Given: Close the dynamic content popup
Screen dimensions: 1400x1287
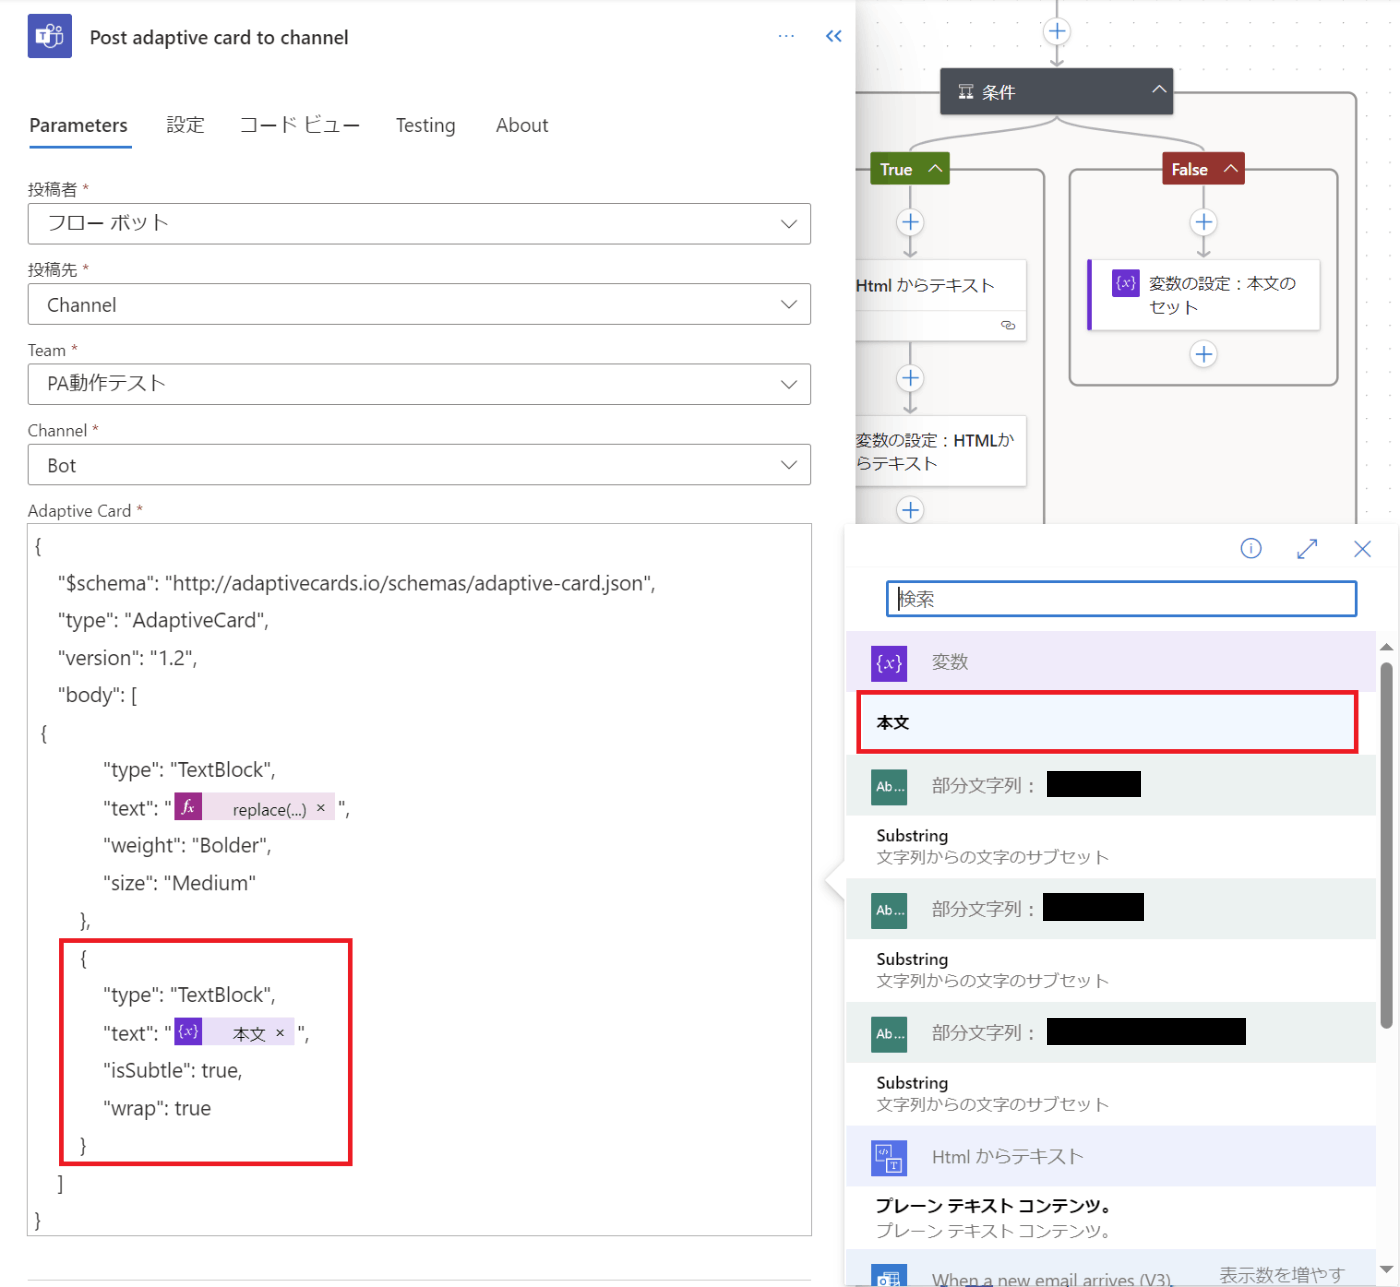Looking at the screenshot, I should (1362, 548).
